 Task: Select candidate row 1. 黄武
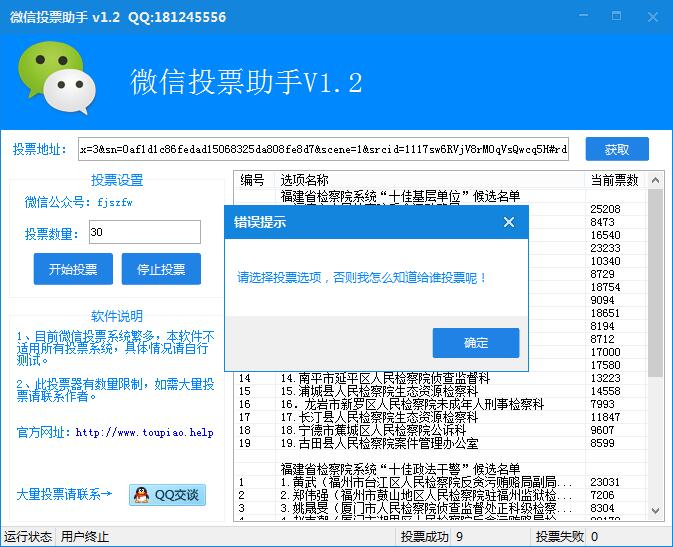point(440,482)
